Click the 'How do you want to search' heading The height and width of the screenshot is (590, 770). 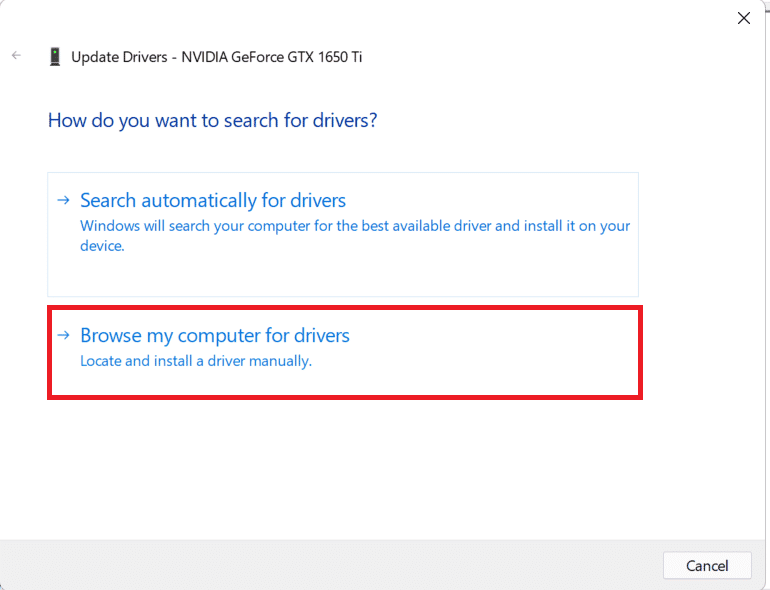[x=213, y=120]
